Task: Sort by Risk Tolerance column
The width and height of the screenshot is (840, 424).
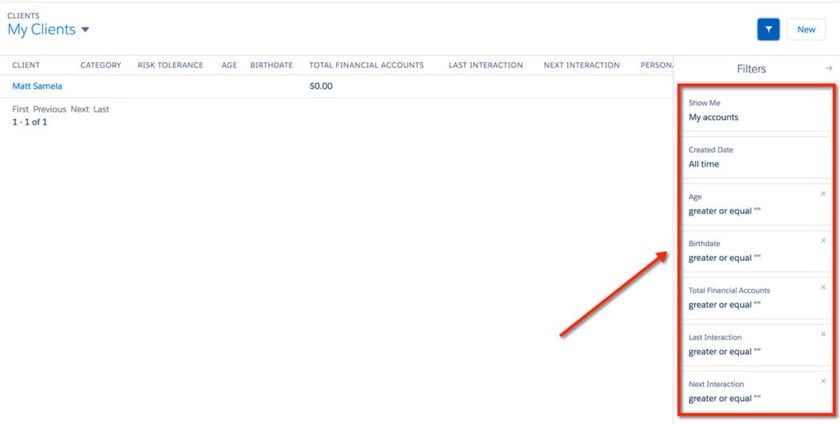Action: 170,65
